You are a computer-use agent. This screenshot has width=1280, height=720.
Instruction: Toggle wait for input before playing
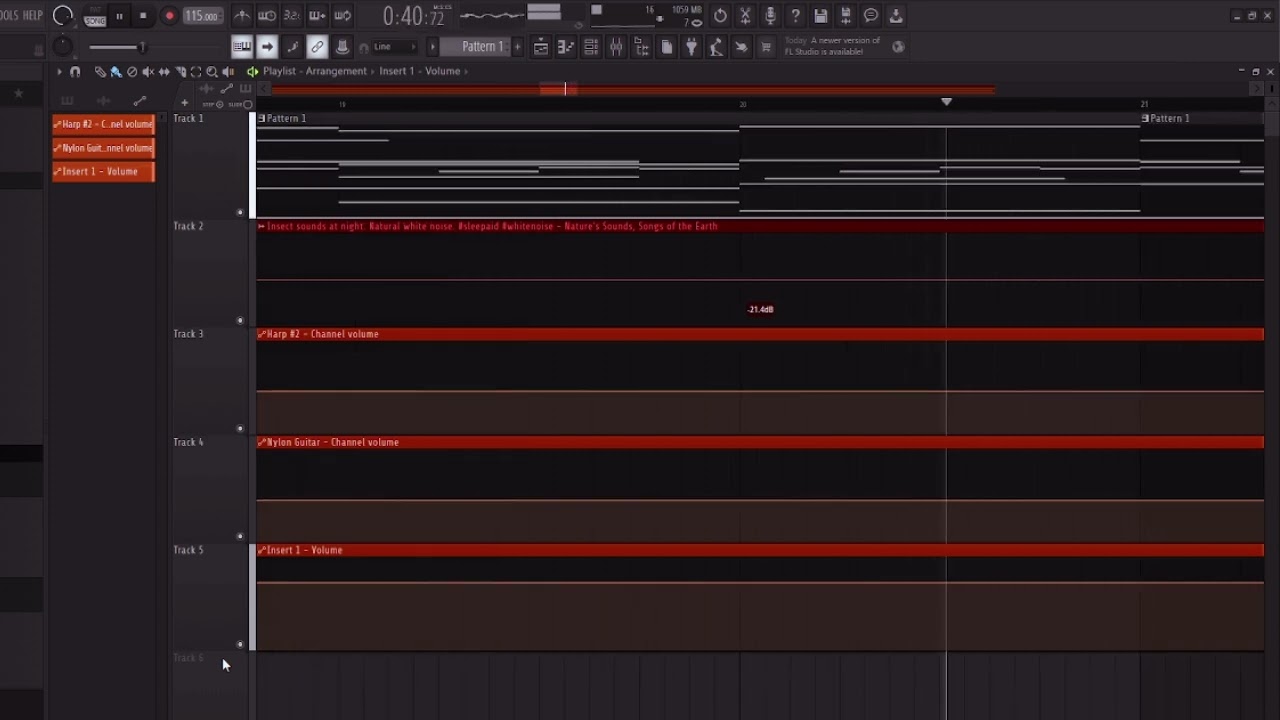point(267,15)
